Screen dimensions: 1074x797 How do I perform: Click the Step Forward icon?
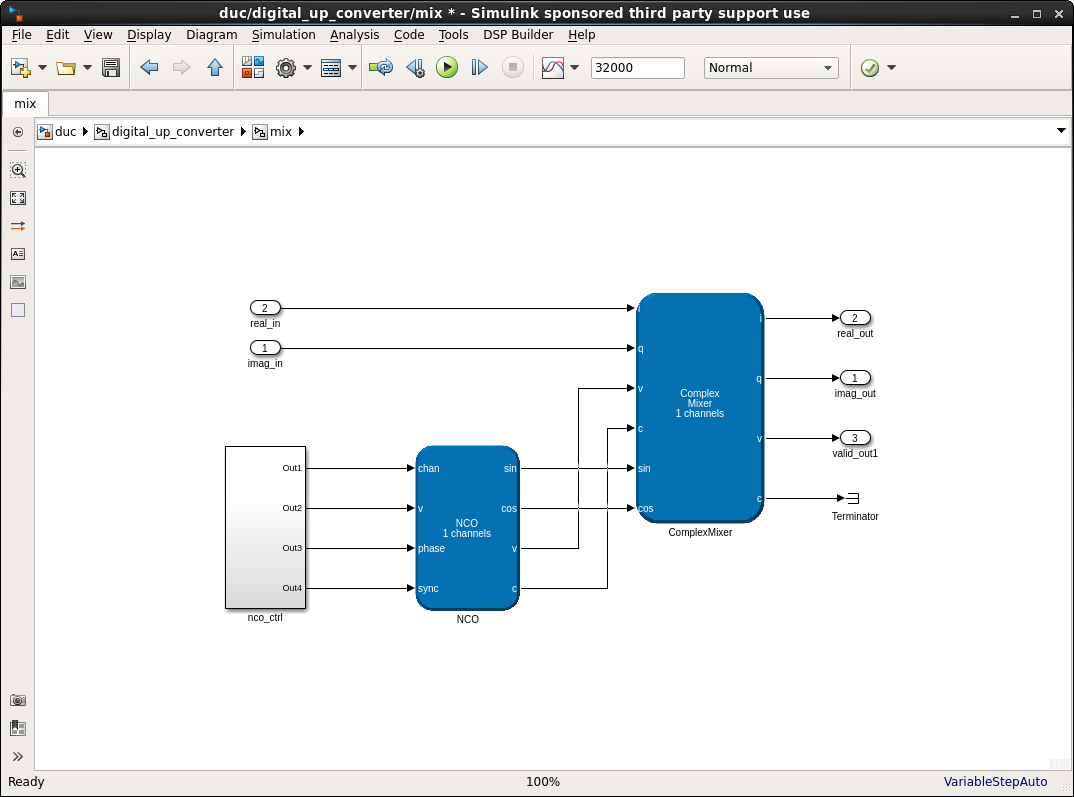tap(480, 68)
